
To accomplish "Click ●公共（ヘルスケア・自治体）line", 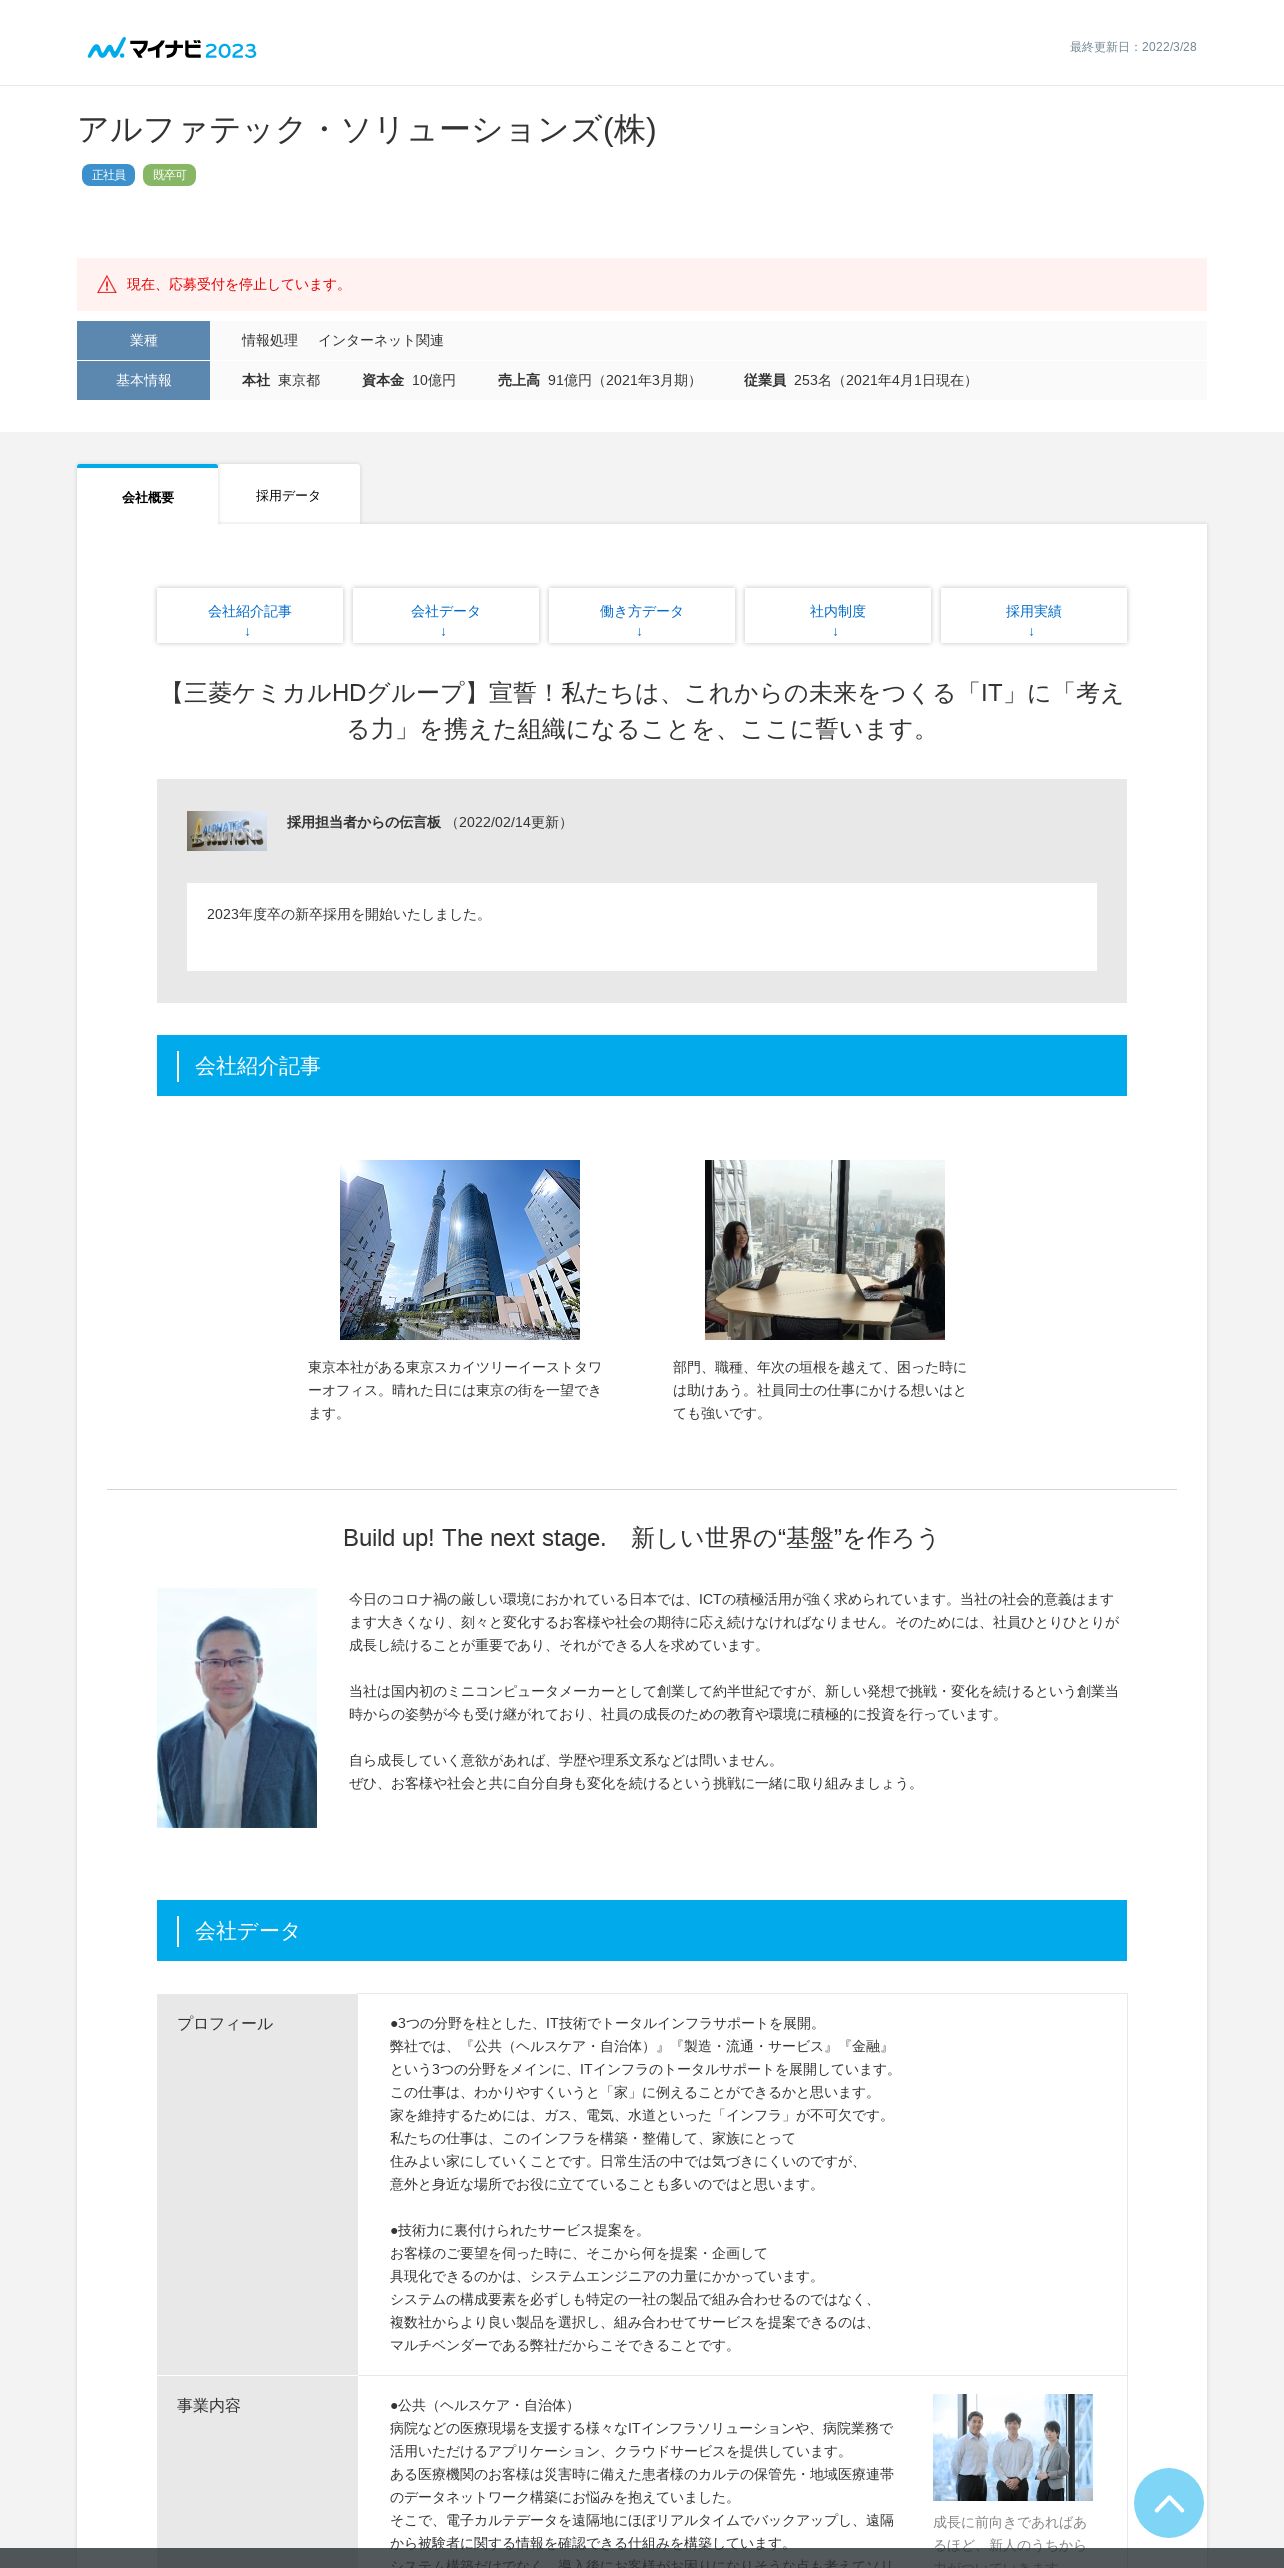I will (x=484, y=2405).
